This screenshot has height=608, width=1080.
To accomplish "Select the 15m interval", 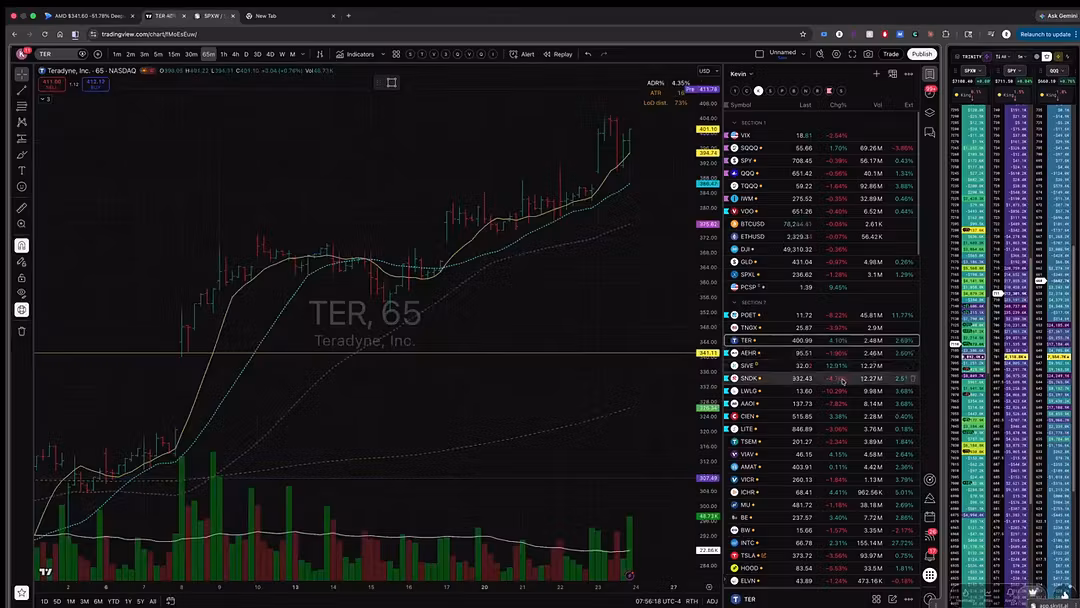I will tap(174, 54).
